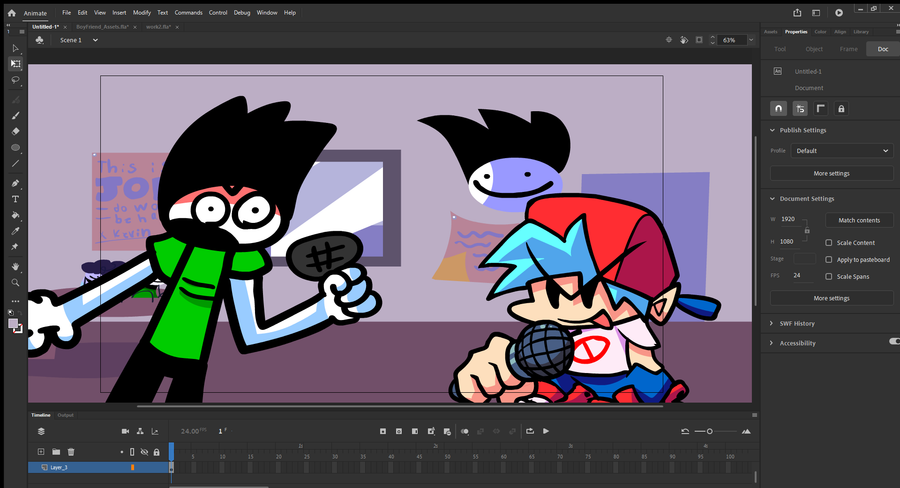Select the Eyedropper tool
The image size is (900, 488).
15,231
